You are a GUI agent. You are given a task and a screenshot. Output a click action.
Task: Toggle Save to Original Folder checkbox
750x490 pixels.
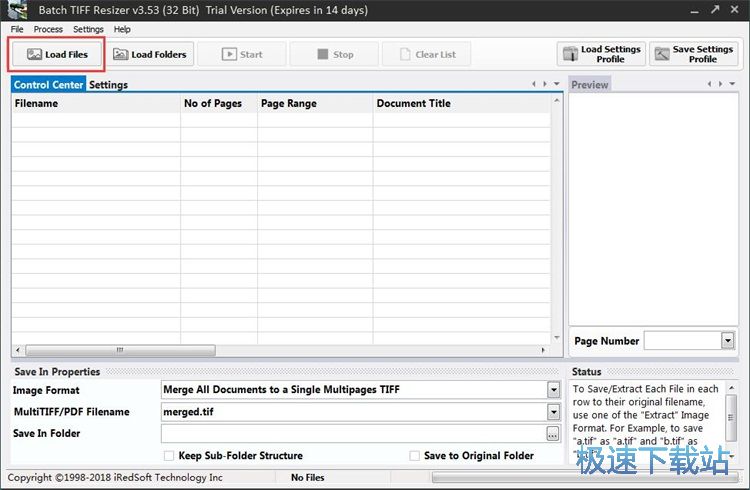coord(414,456)
